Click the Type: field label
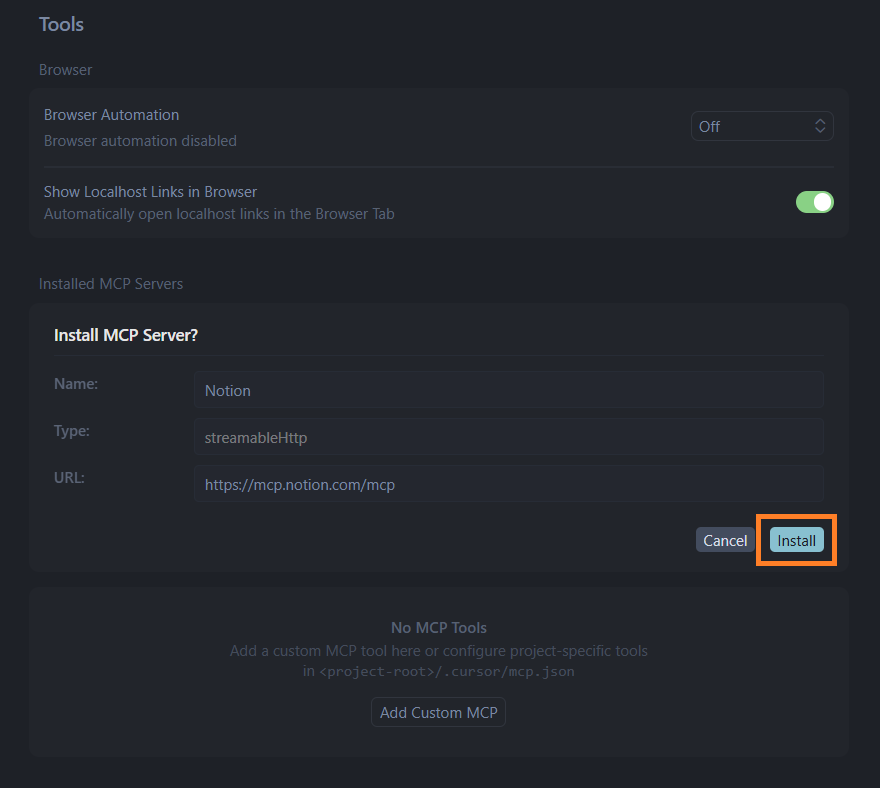 click(72, 430)
